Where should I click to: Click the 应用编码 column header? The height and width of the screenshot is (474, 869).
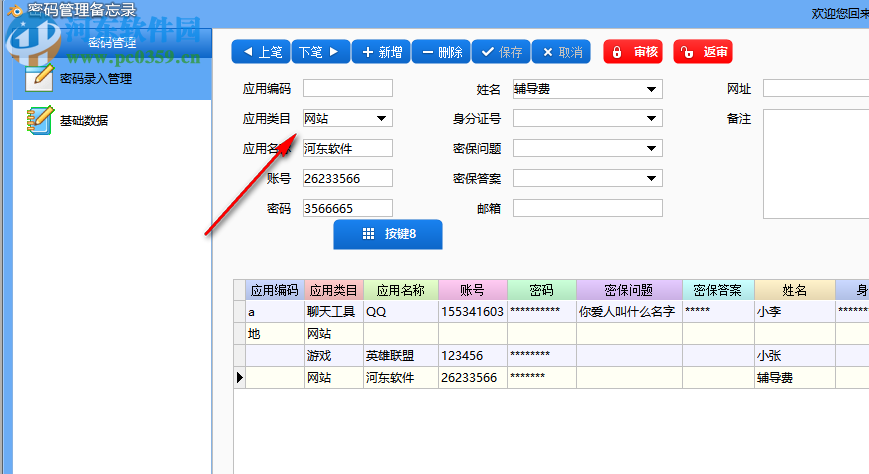[274, 290]
